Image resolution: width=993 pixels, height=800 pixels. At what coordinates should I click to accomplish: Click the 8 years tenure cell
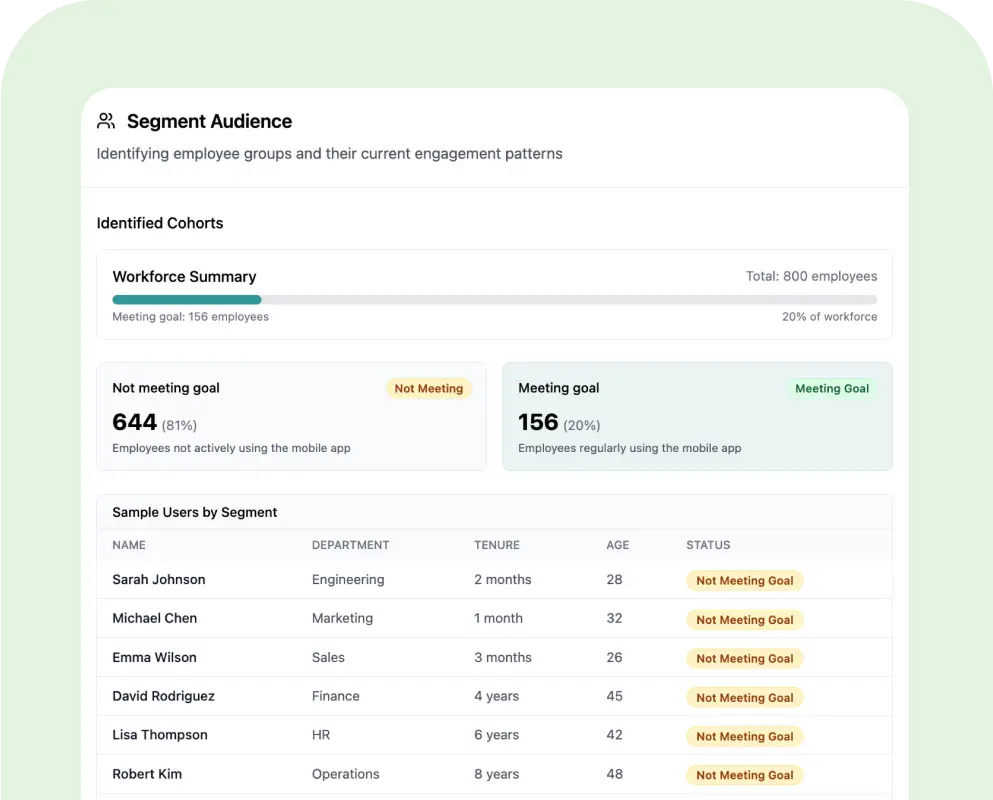[496, 774]
